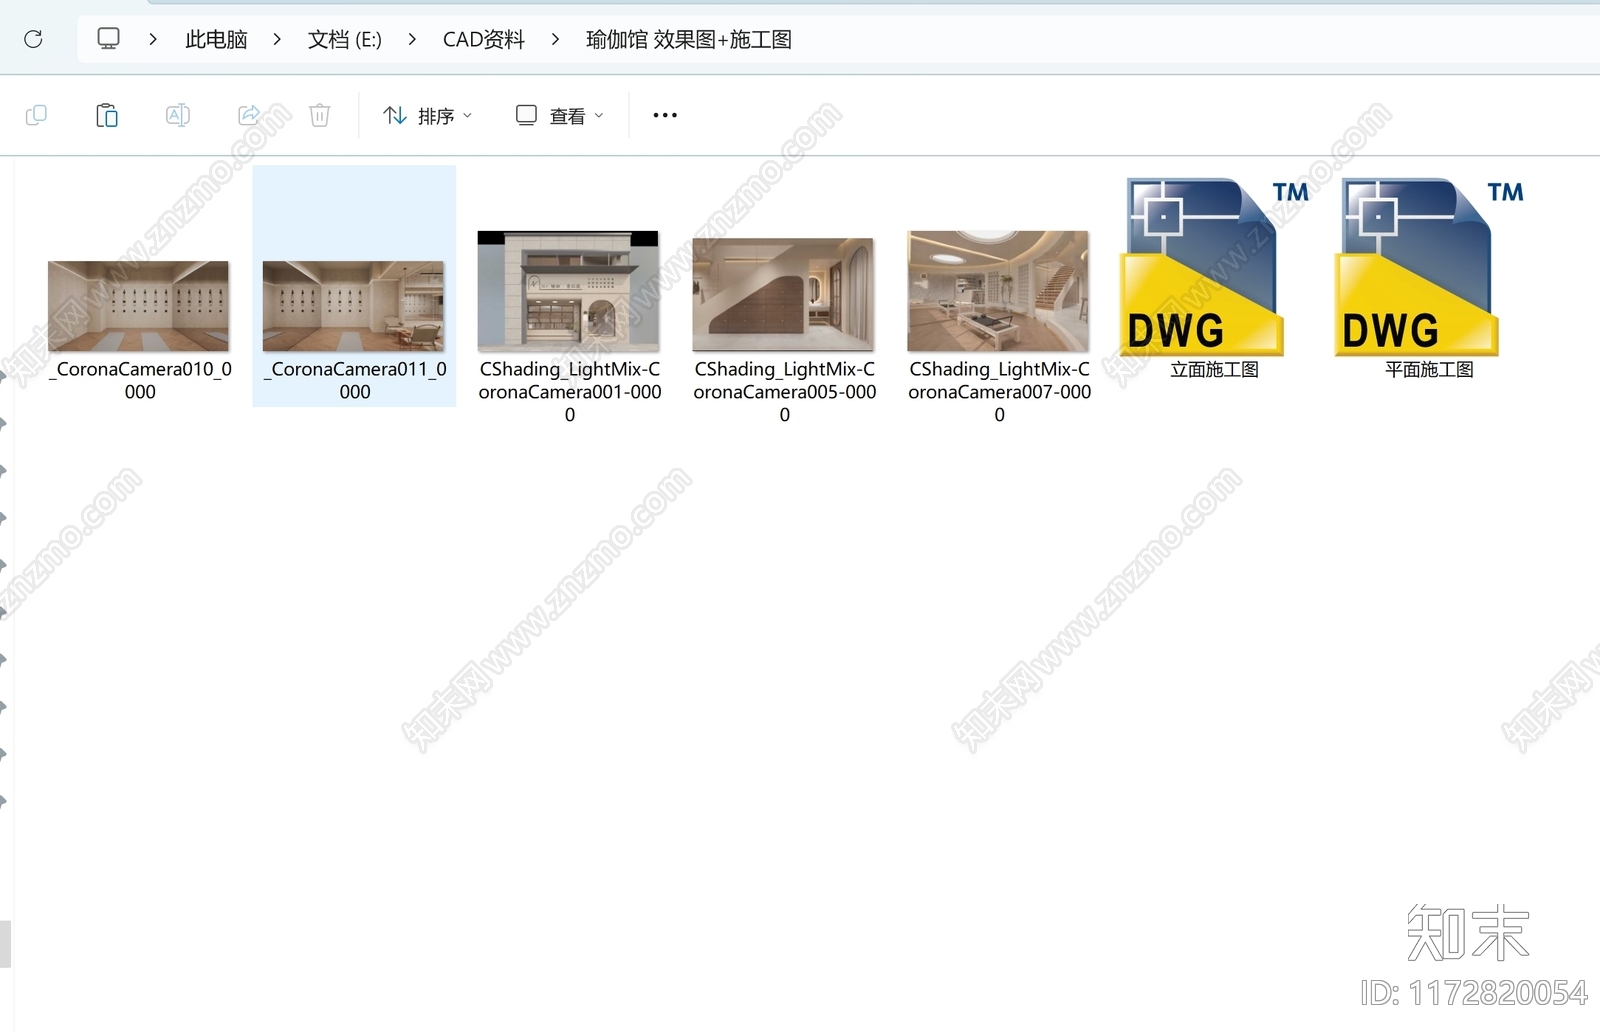Image resolution: width=1600 pixels, height=1032 pixels.
Task: Click the refresh icon
Action: pos(33,39)
